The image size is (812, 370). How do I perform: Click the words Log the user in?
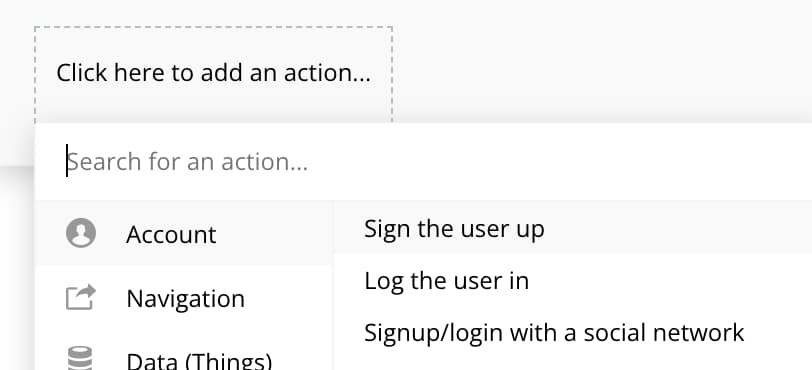[x=446, y=281]
